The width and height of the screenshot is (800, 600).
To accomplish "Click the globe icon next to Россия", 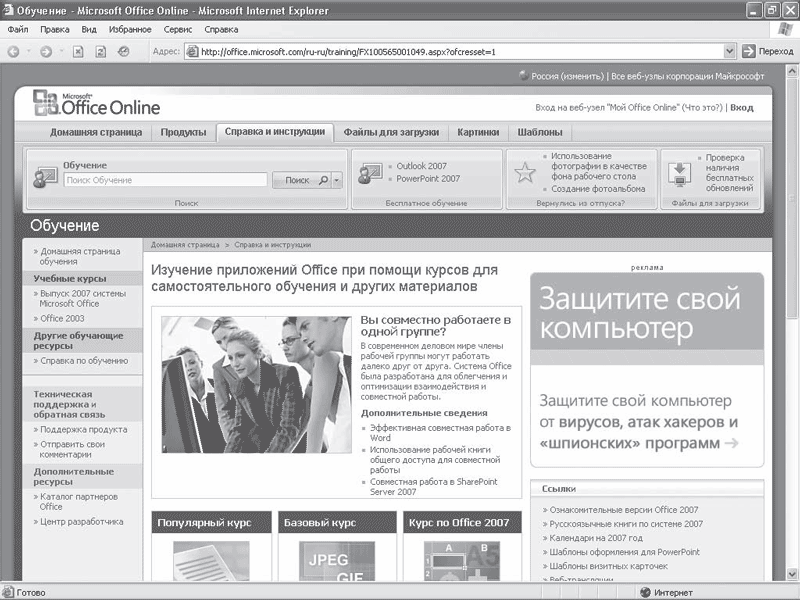I will [x=523, y=76].
